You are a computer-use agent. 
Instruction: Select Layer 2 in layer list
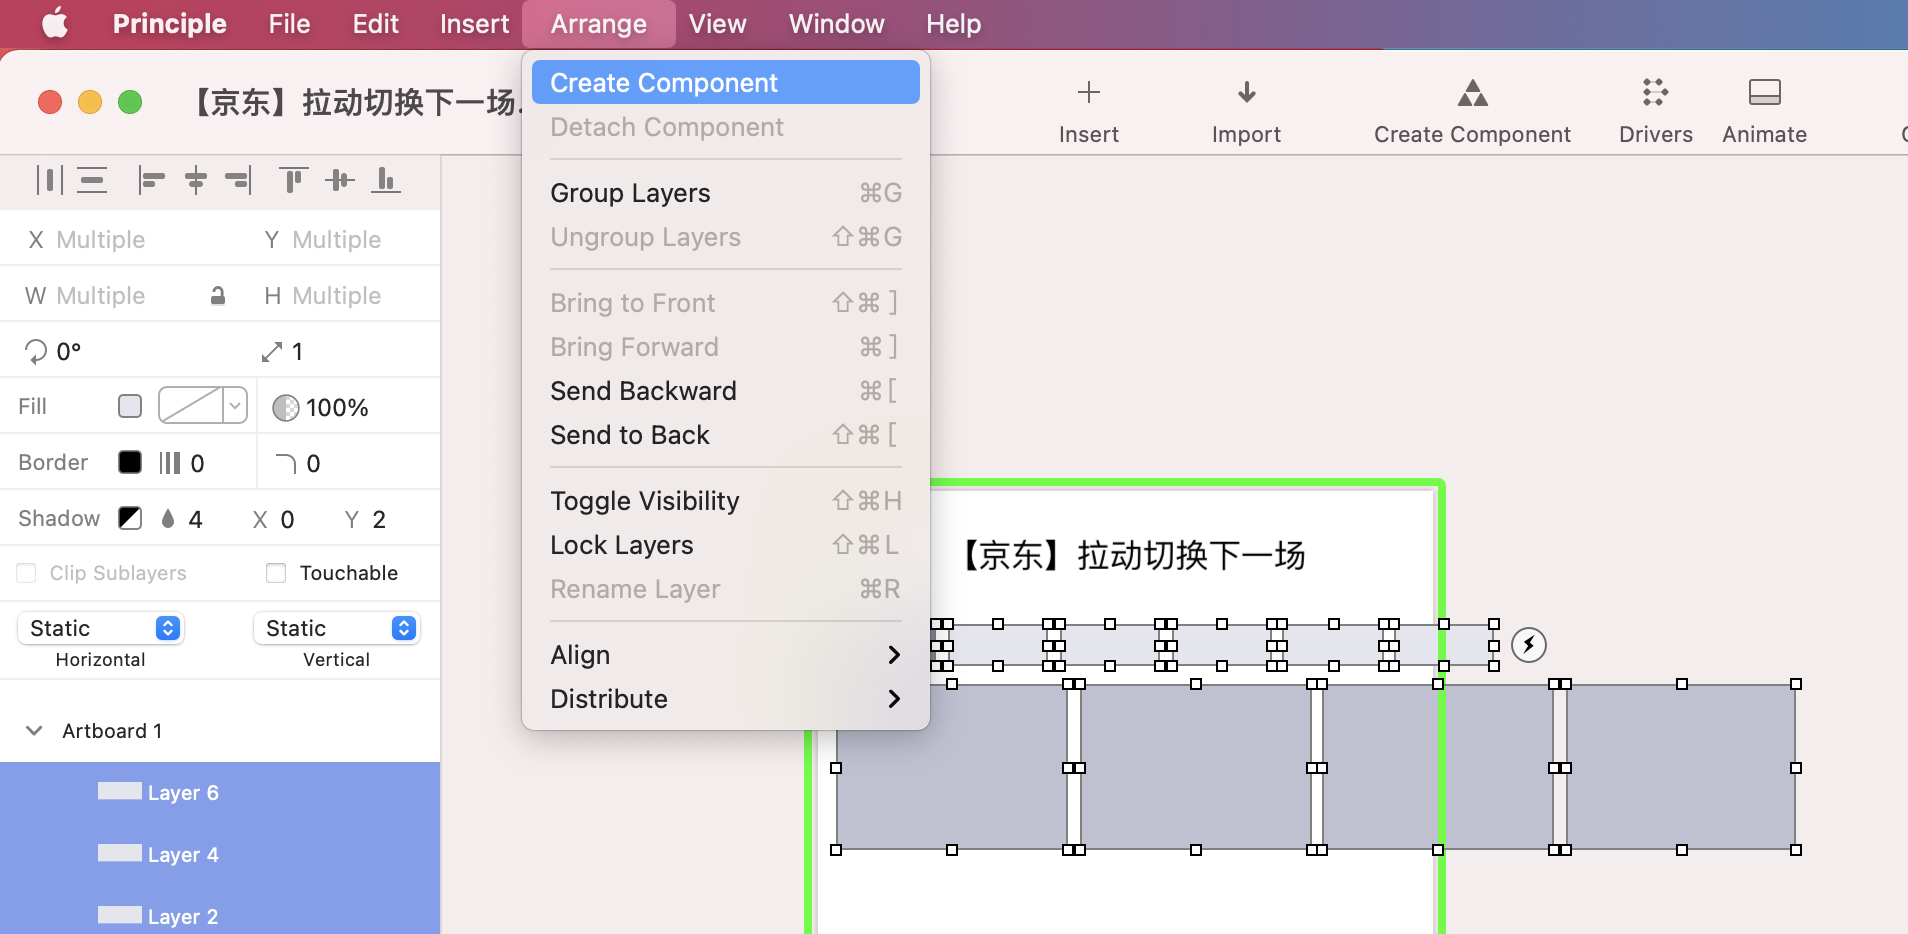[220, 910]
